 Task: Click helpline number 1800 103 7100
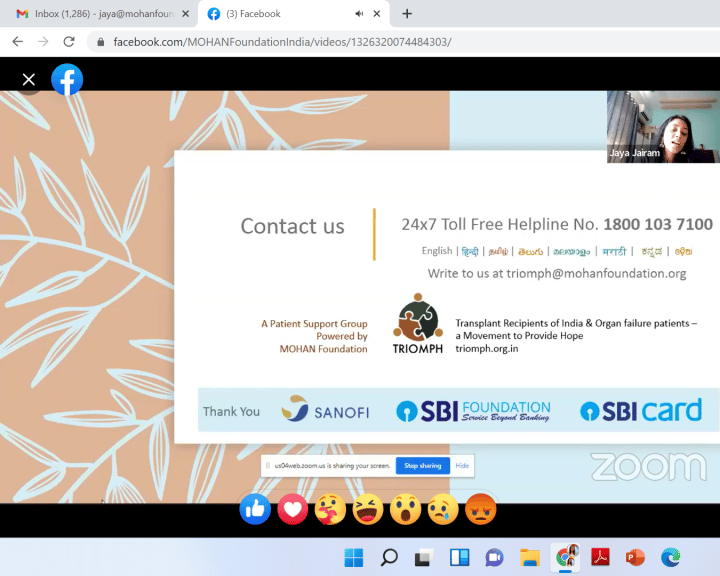click(x=658, y=224)
